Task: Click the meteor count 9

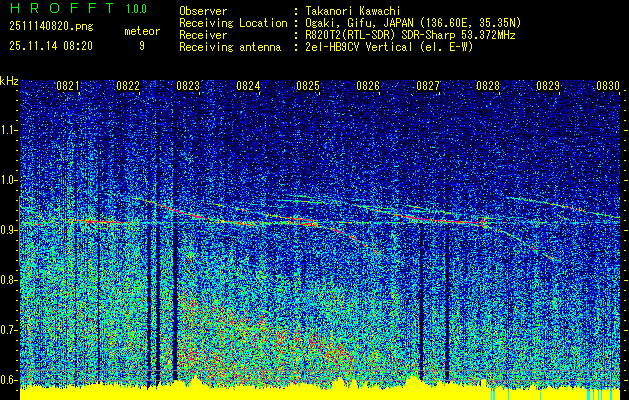Action: tap(142, 46)
